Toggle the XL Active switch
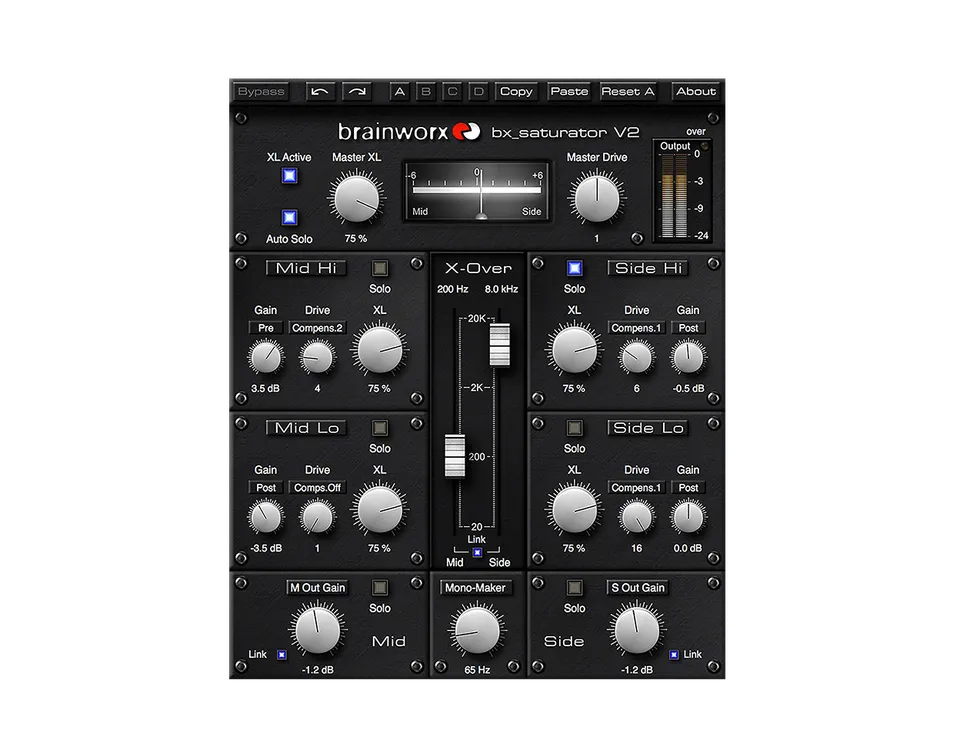This screenshot has width=960, height=754. point(290,176)
